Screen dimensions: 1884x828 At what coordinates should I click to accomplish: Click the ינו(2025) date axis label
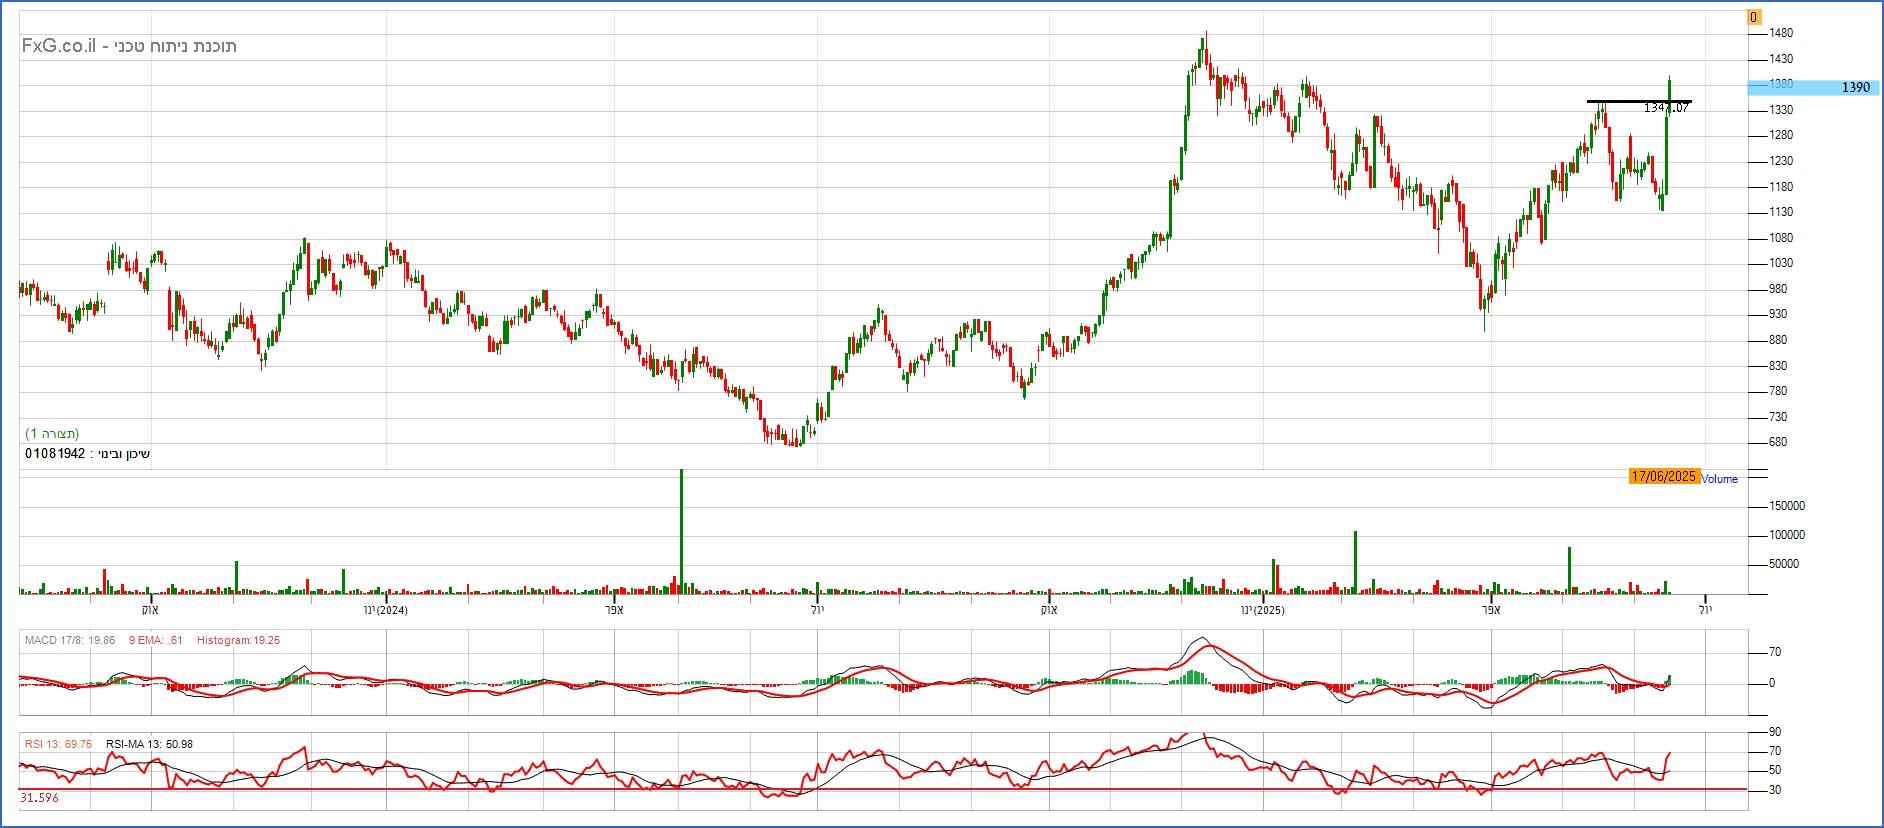(1262, 610)
